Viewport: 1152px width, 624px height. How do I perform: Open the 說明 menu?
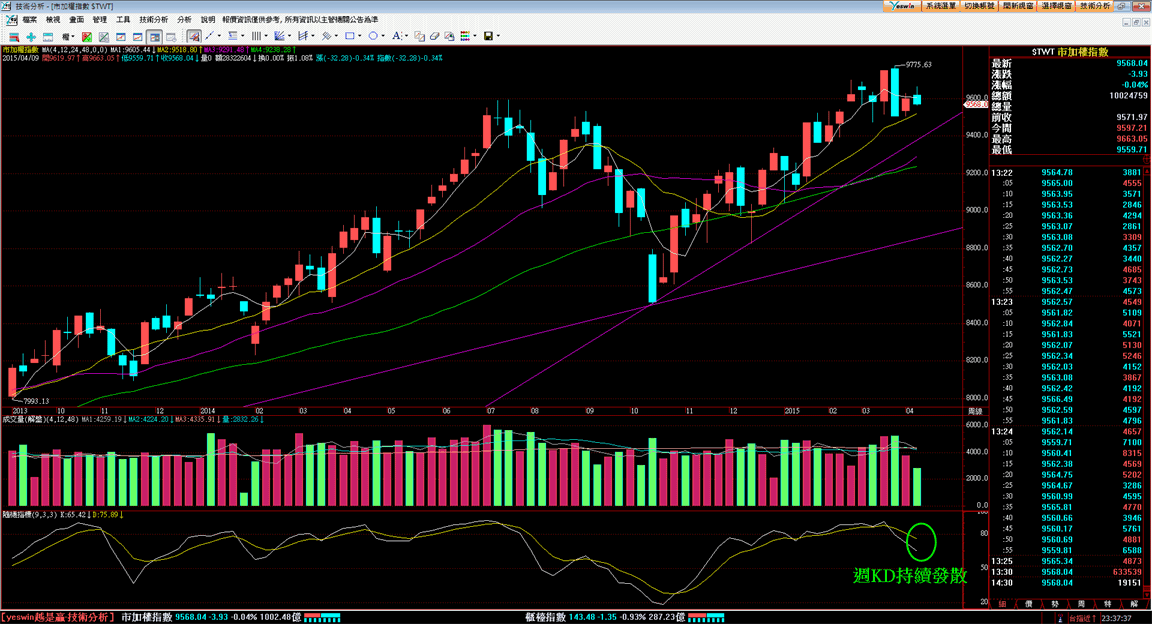click(208, 20)
